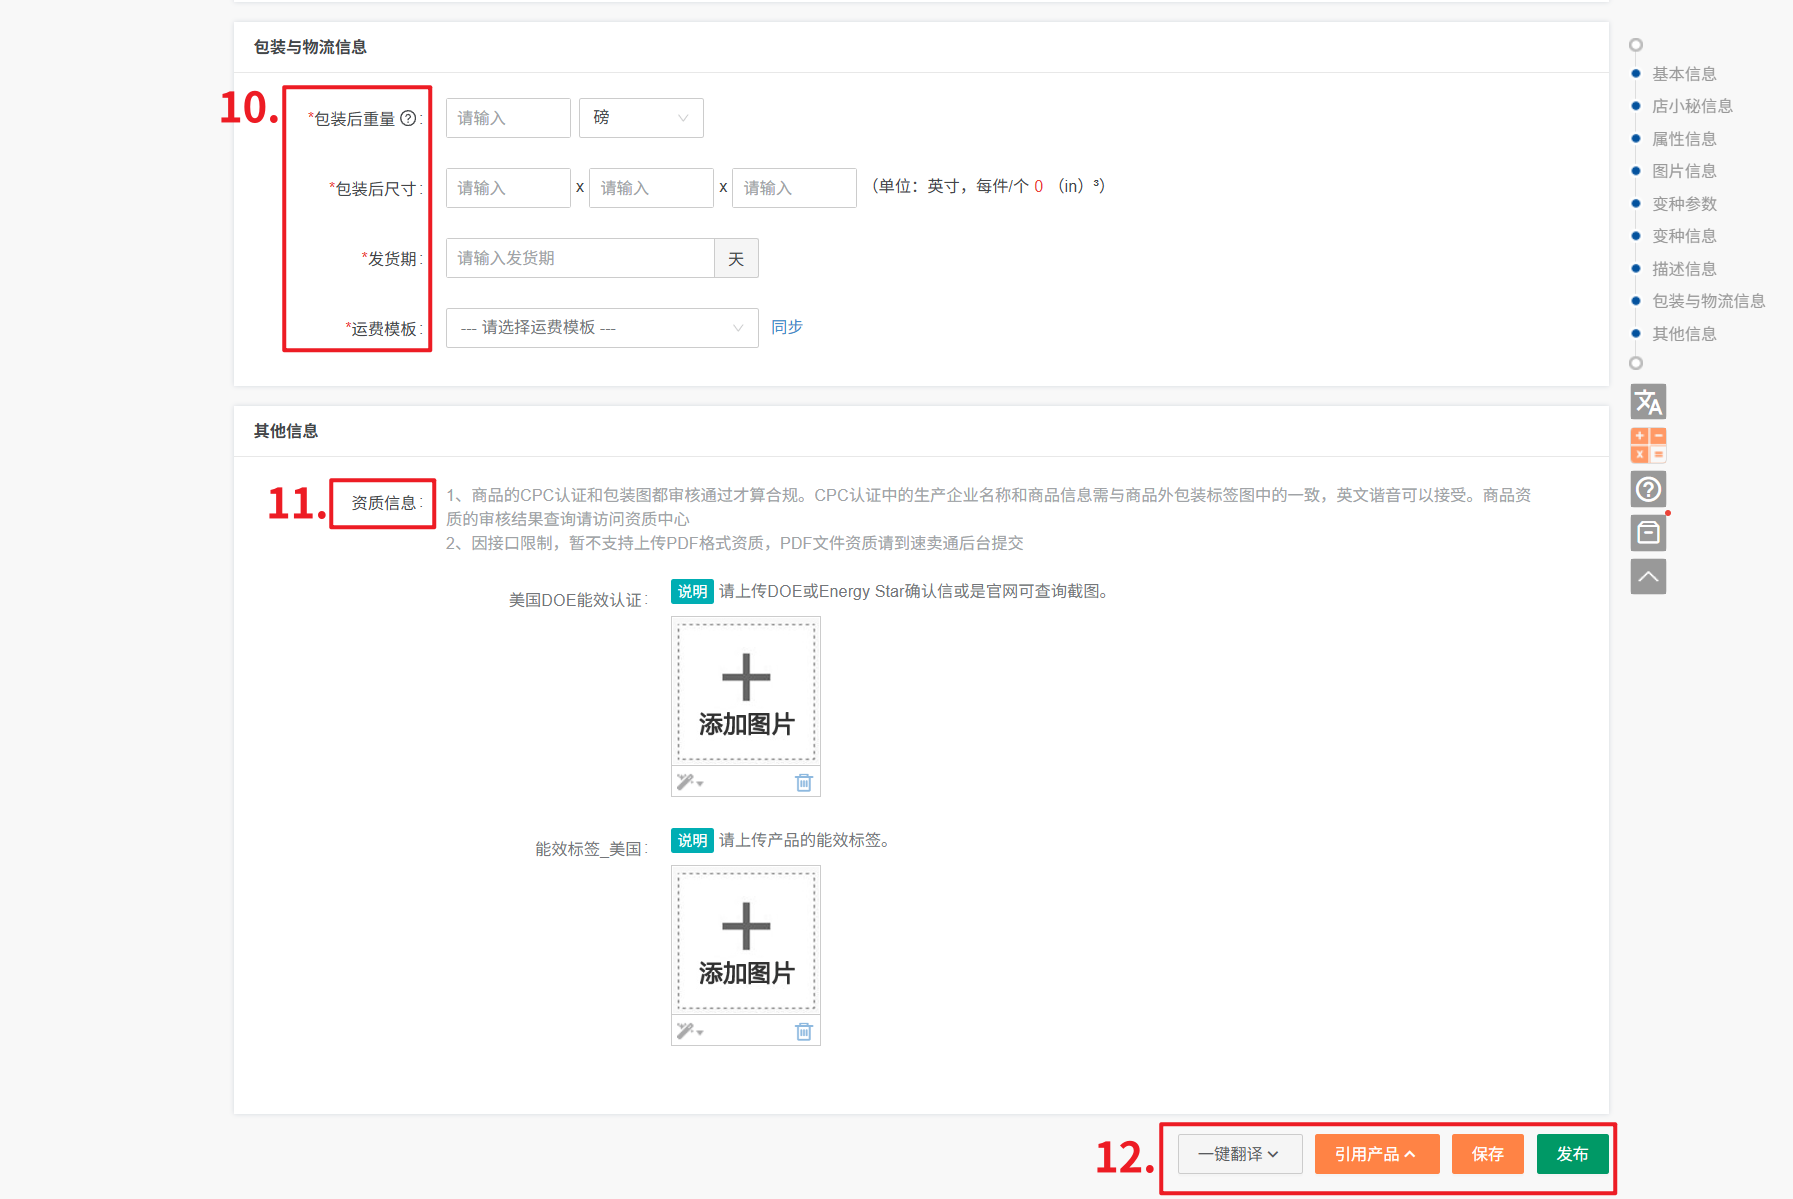Click the 同步 link beside shipping template
The height and width of the screenshot is (1199, 1793).
787,327
